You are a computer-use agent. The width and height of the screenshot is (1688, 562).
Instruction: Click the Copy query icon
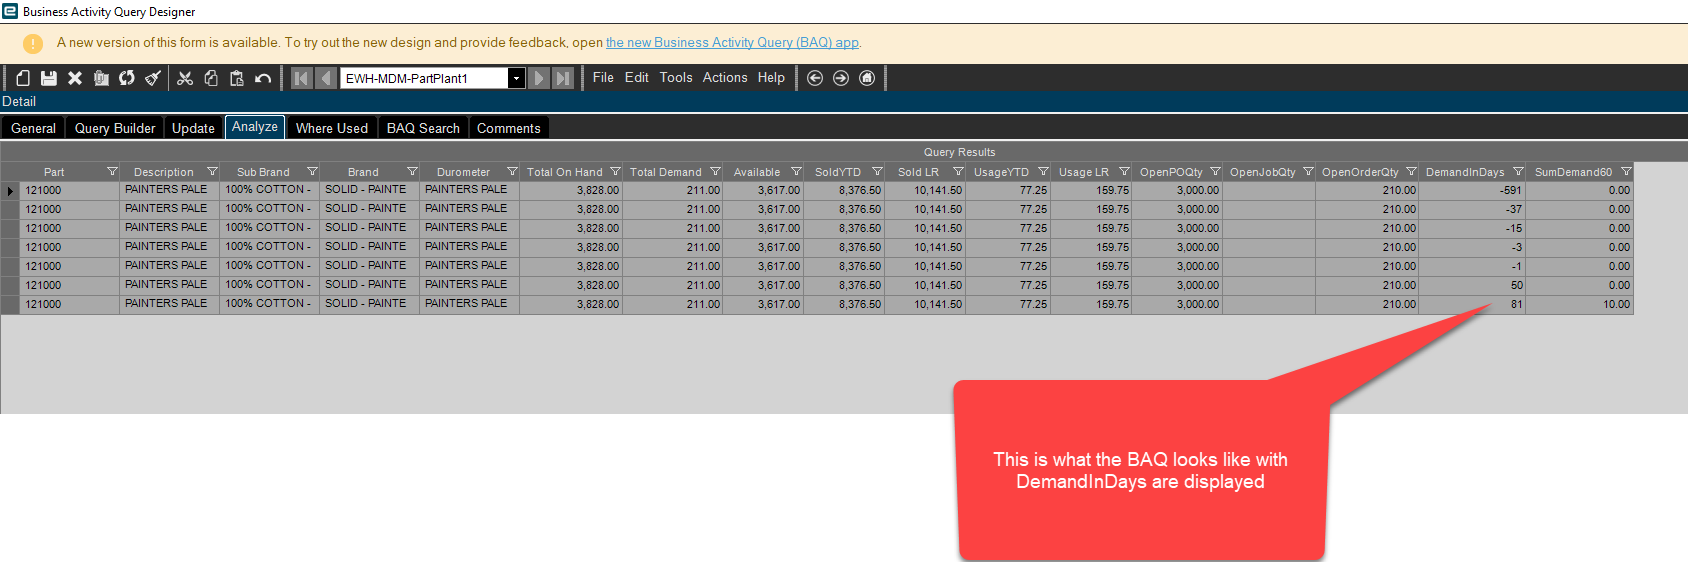pos(101,78)
